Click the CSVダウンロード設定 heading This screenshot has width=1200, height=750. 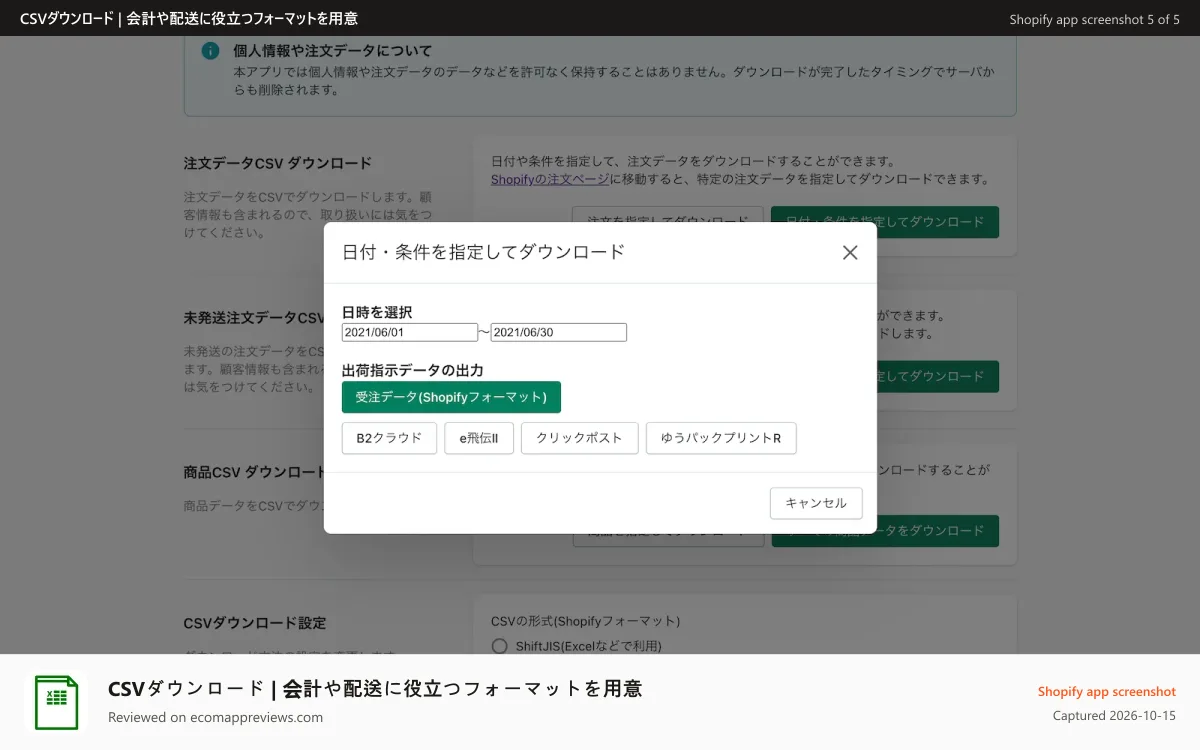[x=255, y=623]
